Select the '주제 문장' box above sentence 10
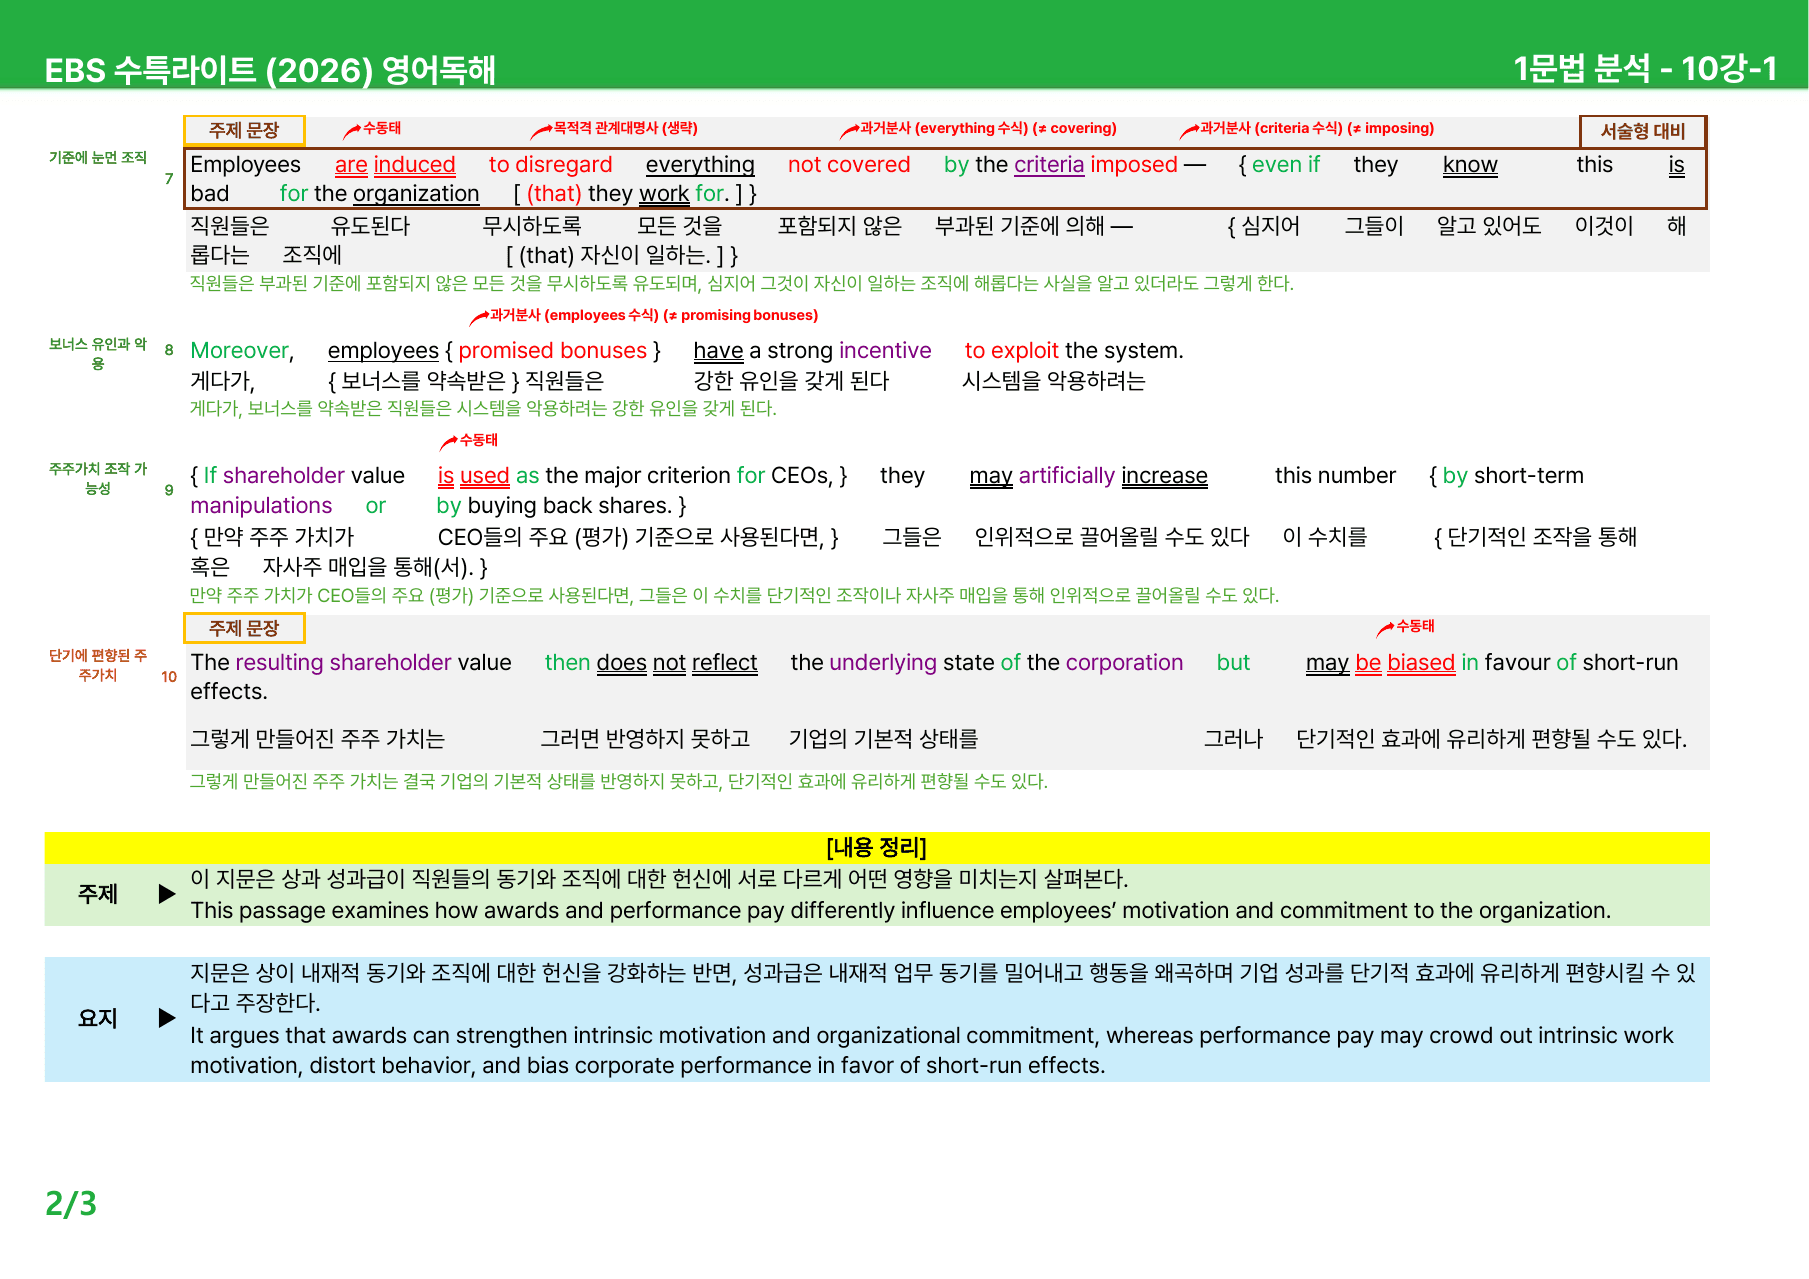1809x1279 pixels. (244, 628)
